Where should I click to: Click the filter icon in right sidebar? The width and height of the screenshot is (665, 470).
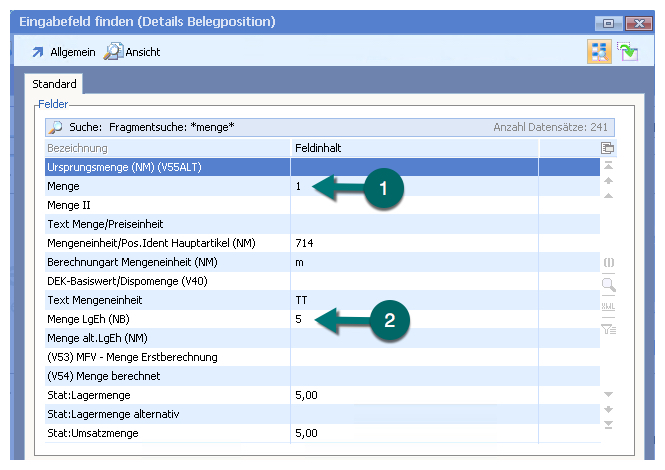608,327
